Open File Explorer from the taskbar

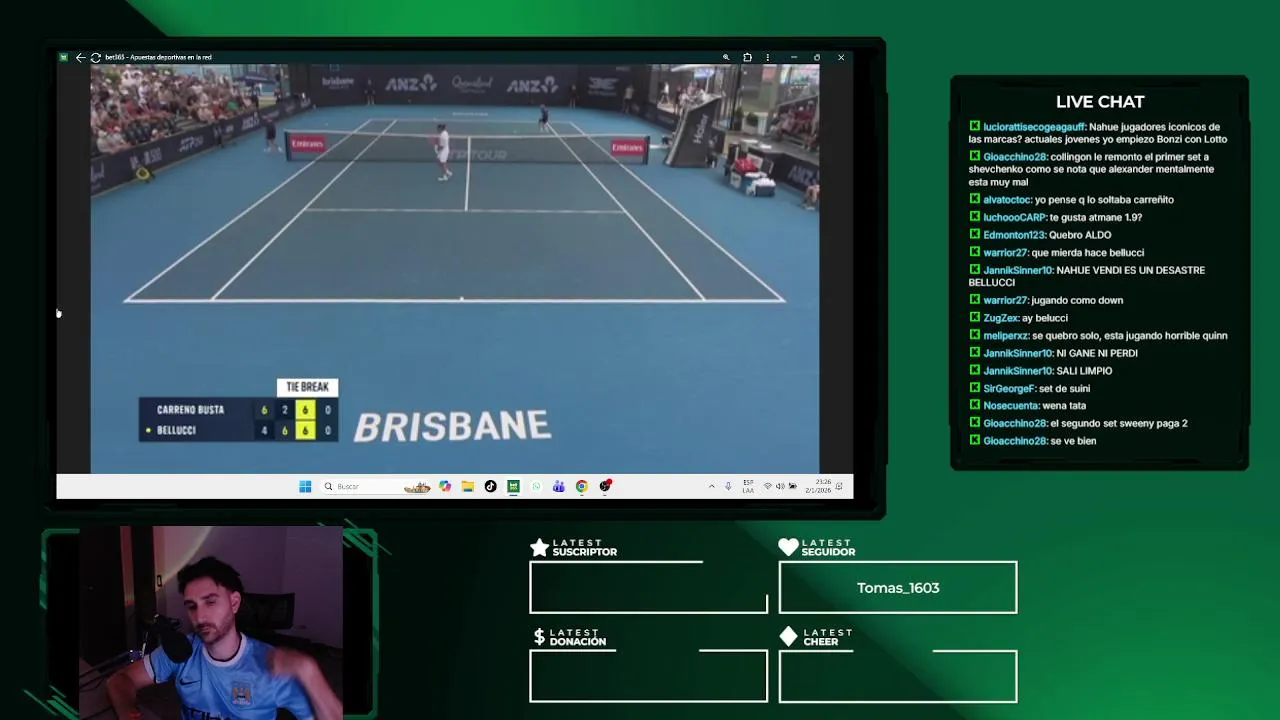coord(468,486)
